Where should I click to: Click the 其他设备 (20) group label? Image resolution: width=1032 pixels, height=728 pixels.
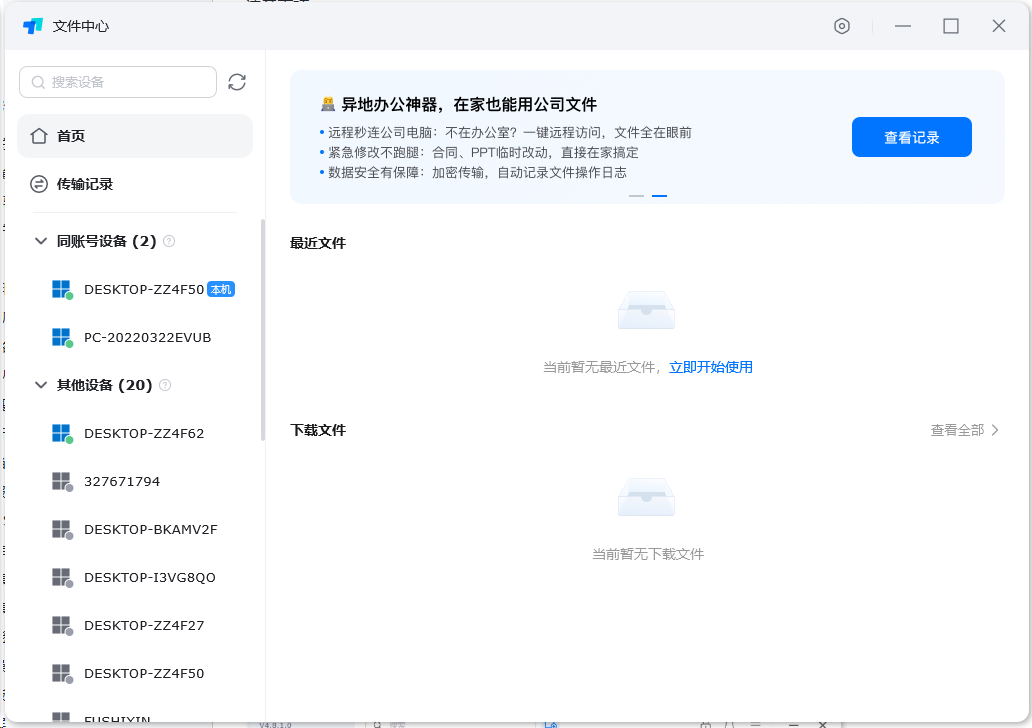click(x=104, y=385)
